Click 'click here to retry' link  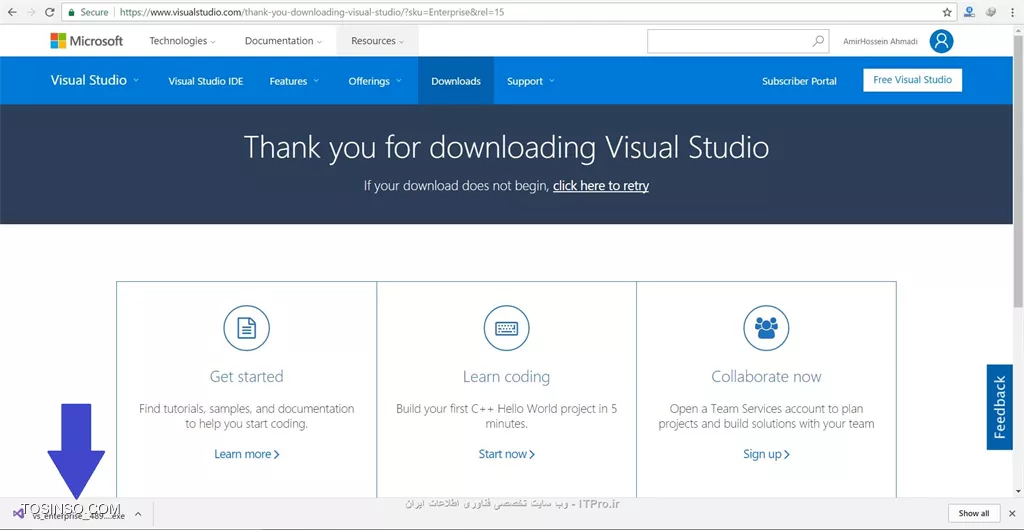point(601,185)
